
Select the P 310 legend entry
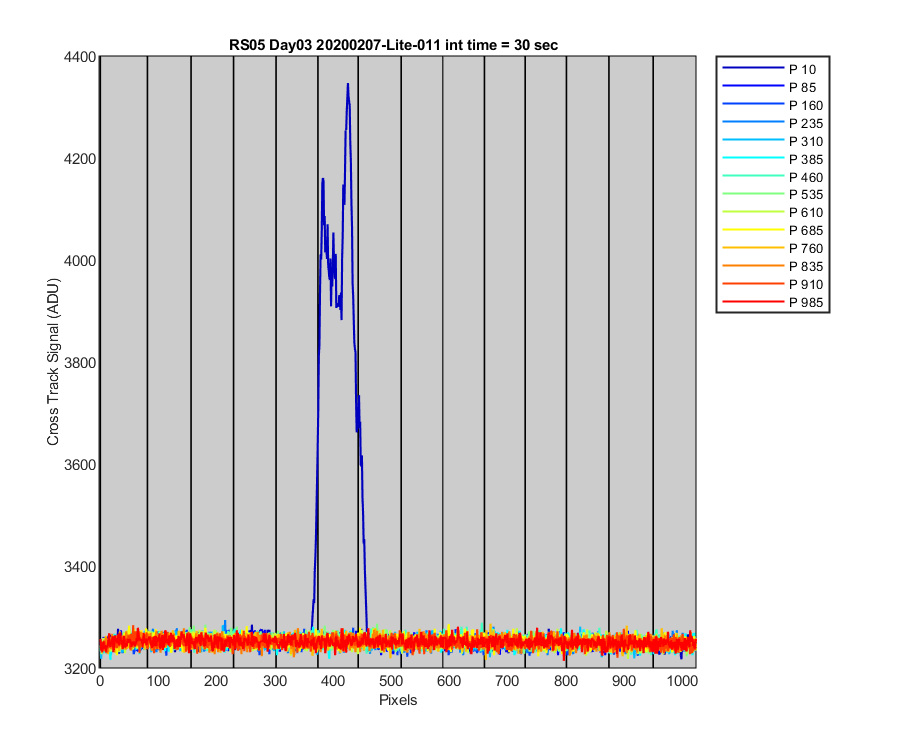(x=773, y=141)
